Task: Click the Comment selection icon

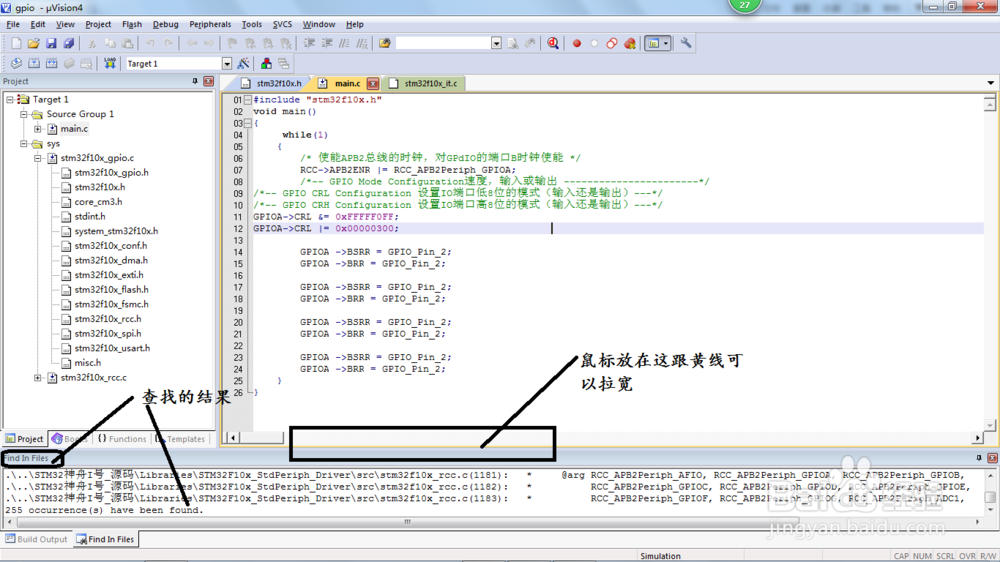Action: 344,43
